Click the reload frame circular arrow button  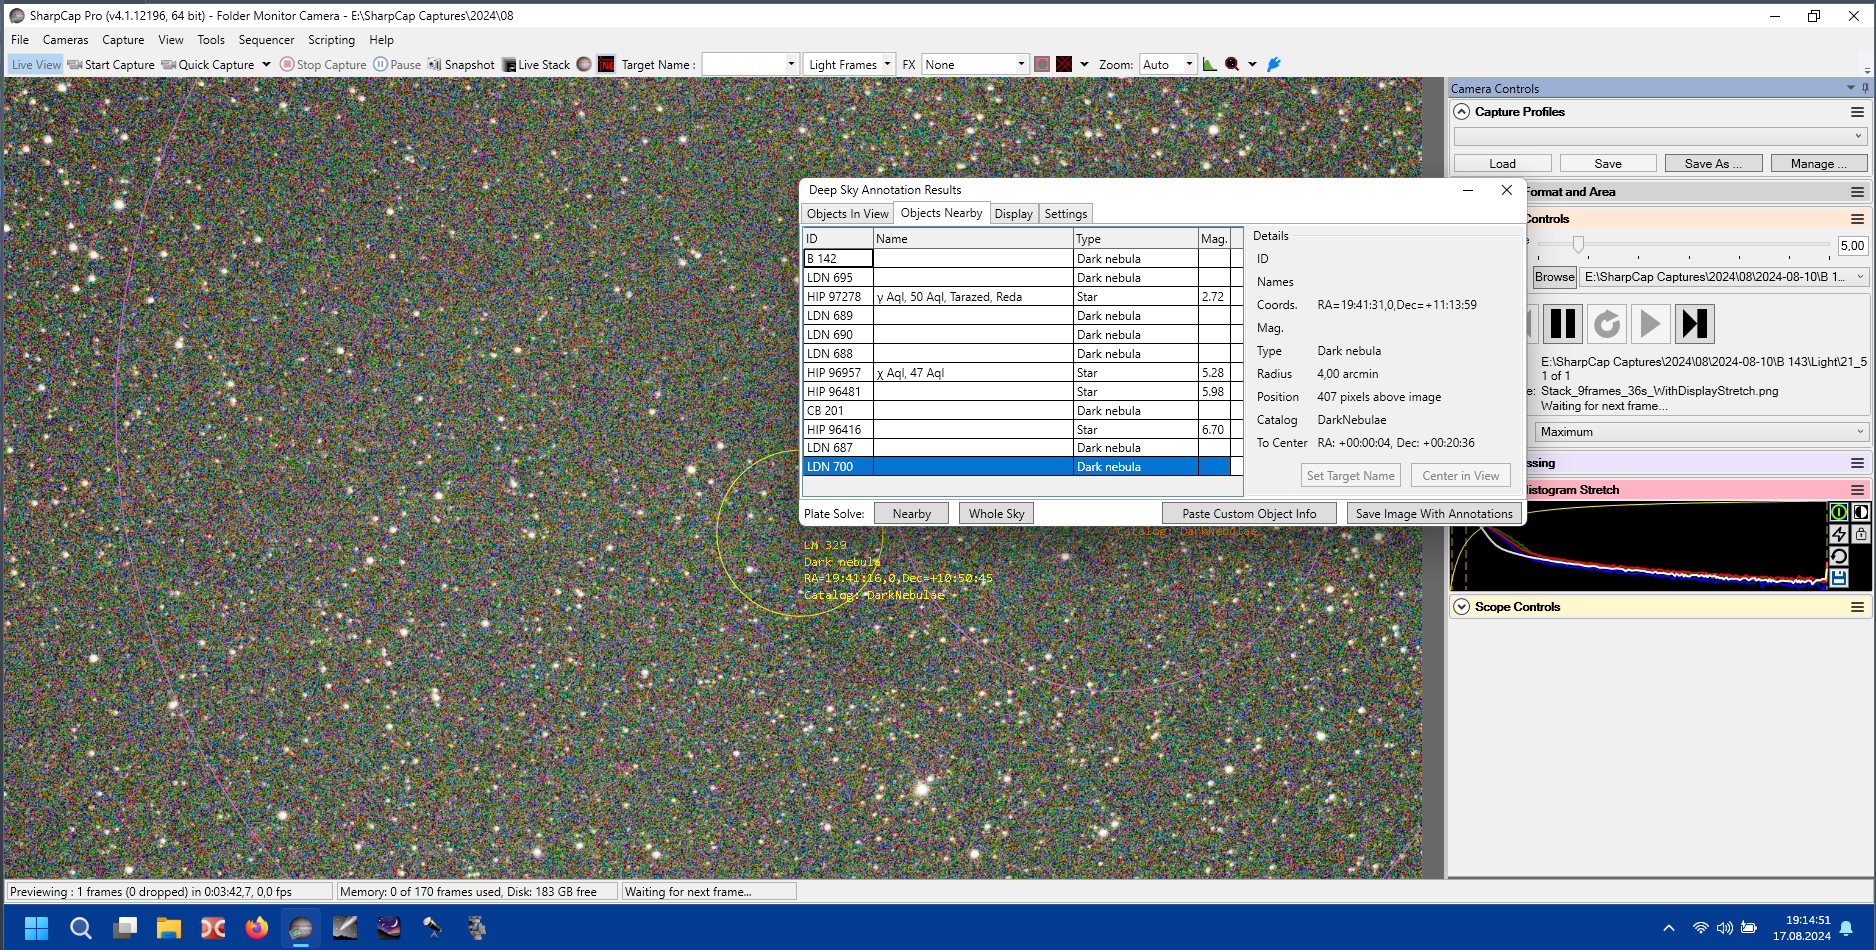[1607, 324]
